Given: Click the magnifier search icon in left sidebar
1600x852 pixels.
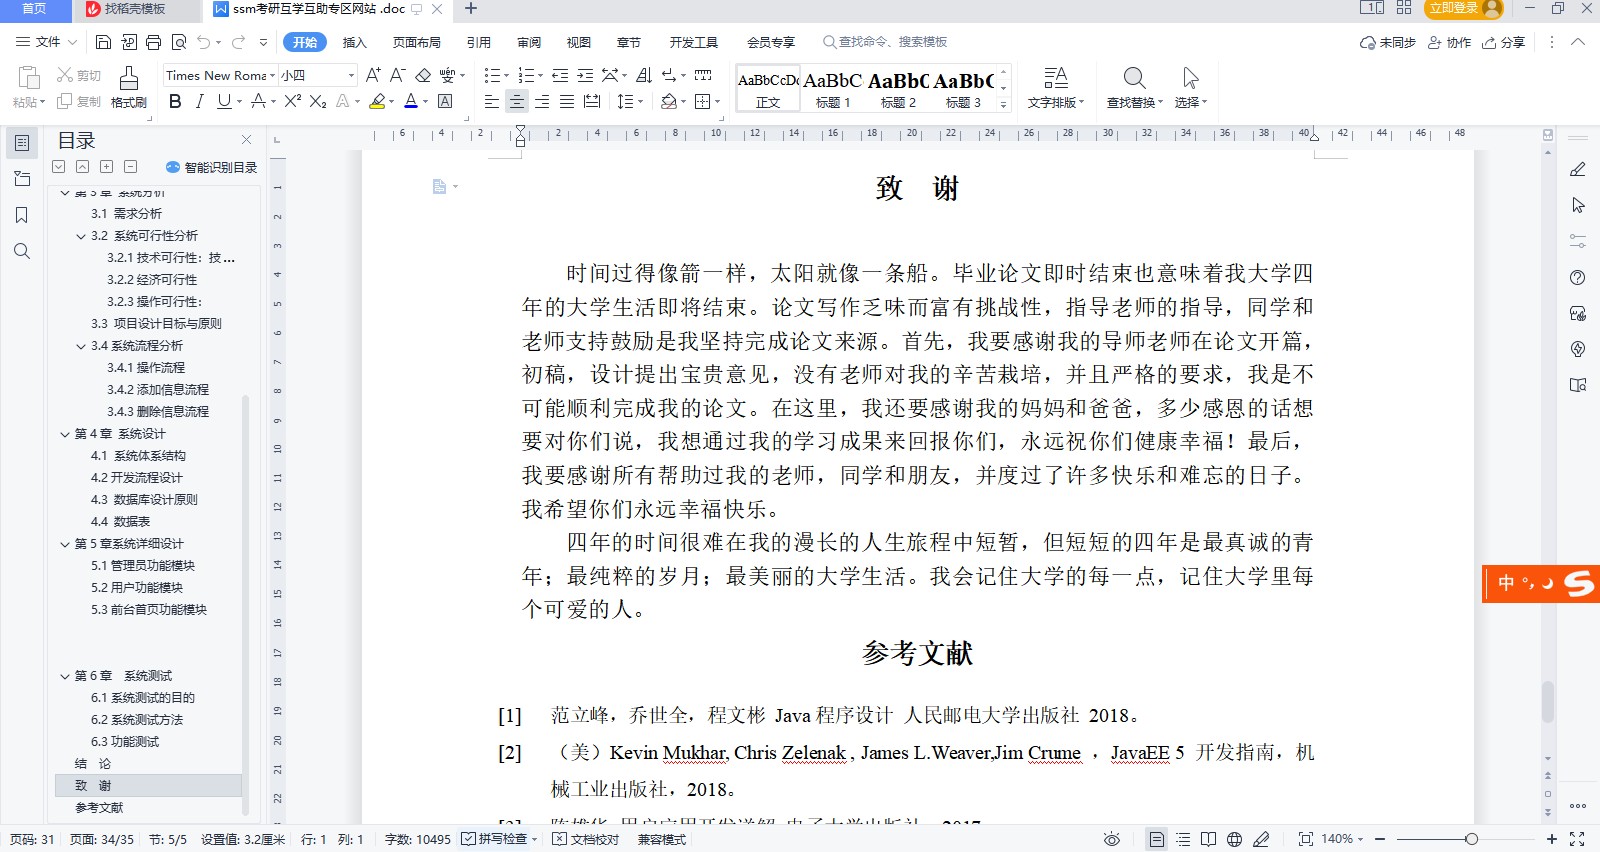Looking at the screenshot, I should coord(22,251).
